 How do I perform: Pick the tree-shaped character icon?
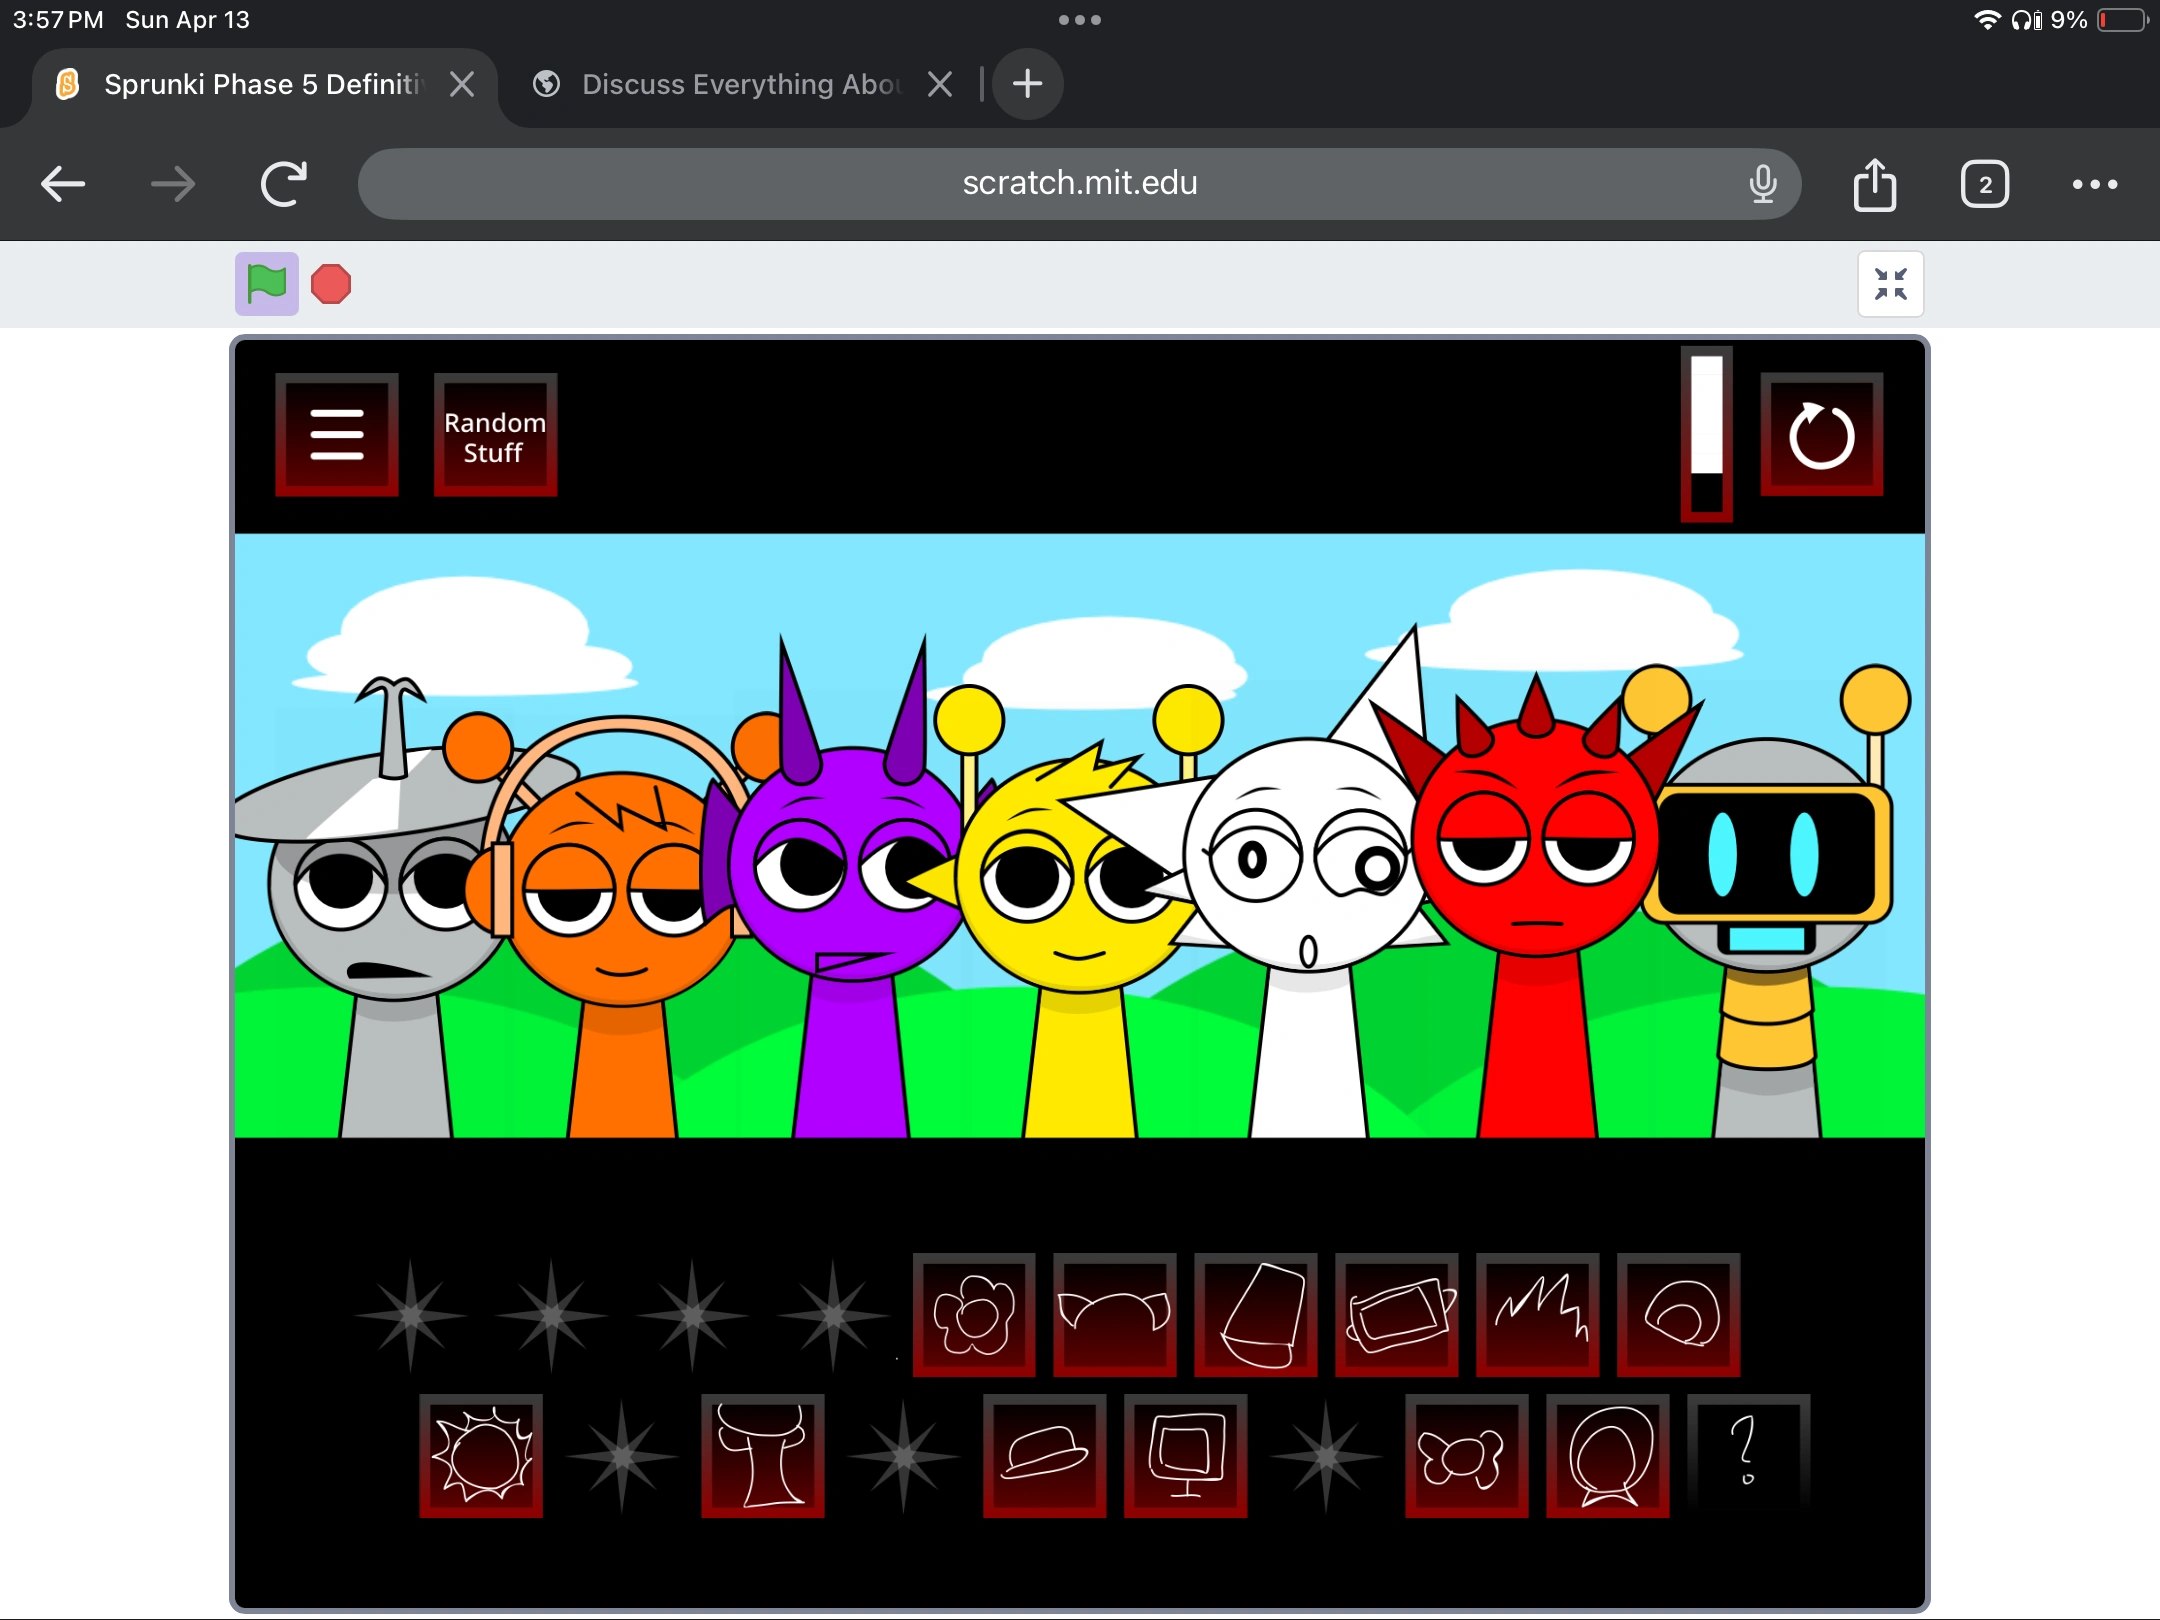[x=763, y=1455]
